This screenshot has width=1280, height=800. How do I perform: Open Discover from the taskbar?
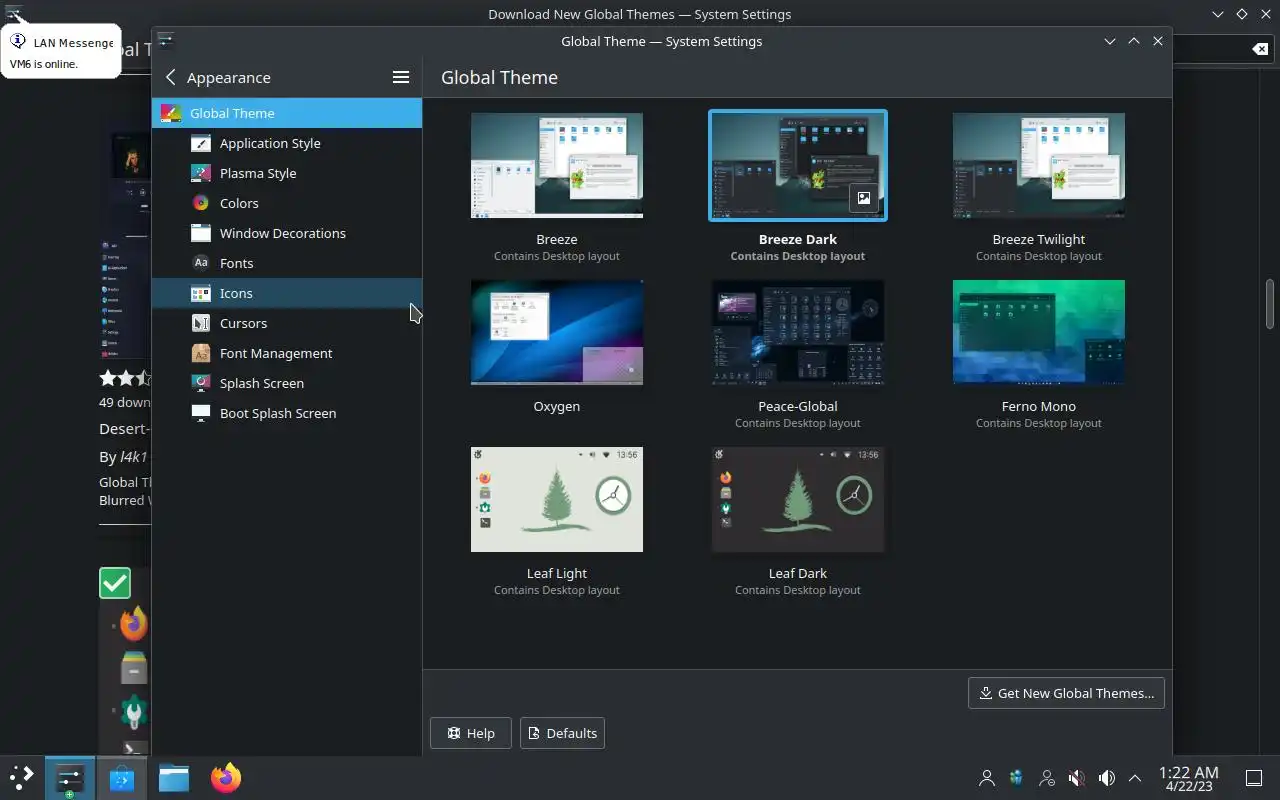click(x=122, y=778)
